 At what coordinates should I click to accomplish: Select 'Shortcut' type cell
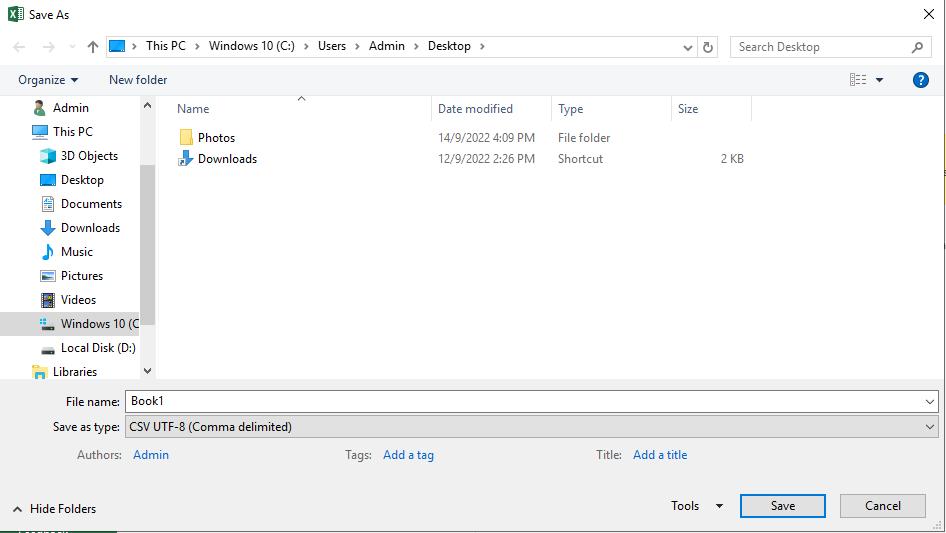(580, 159)
